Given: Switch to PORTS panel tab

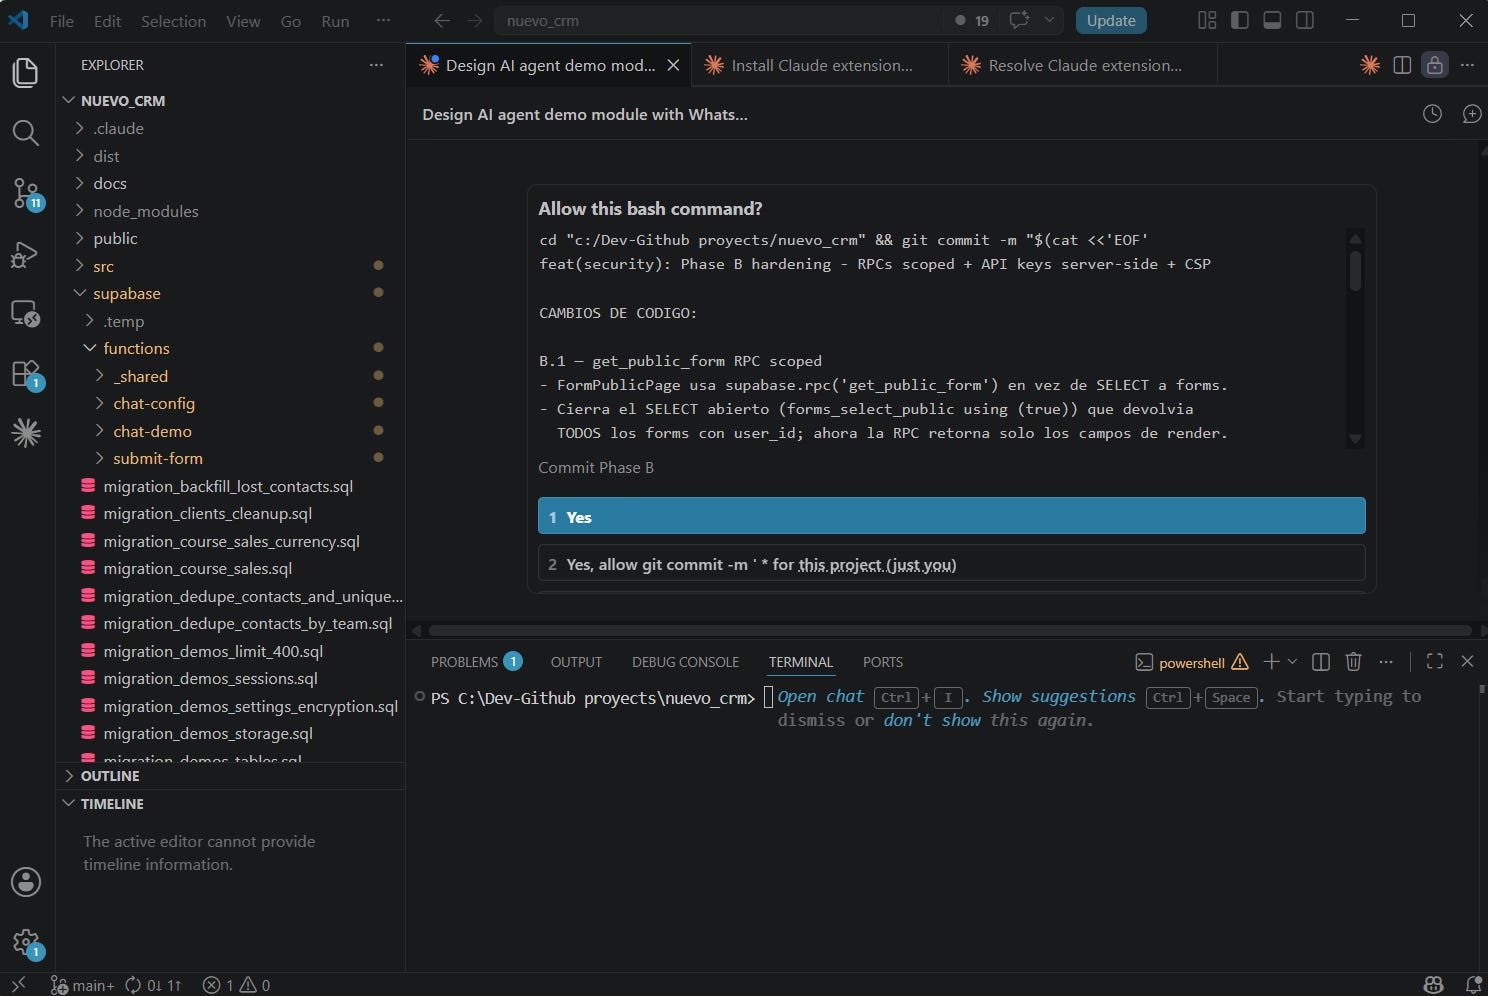Looking at the screenshot, I should pyautogui.click(x=883, y=662).
